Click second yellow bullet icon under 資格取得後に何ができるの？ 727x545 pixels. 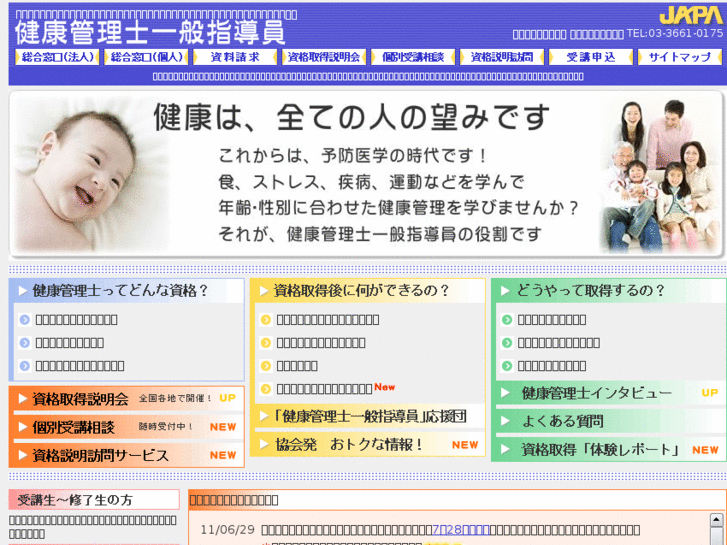(266, 343)
